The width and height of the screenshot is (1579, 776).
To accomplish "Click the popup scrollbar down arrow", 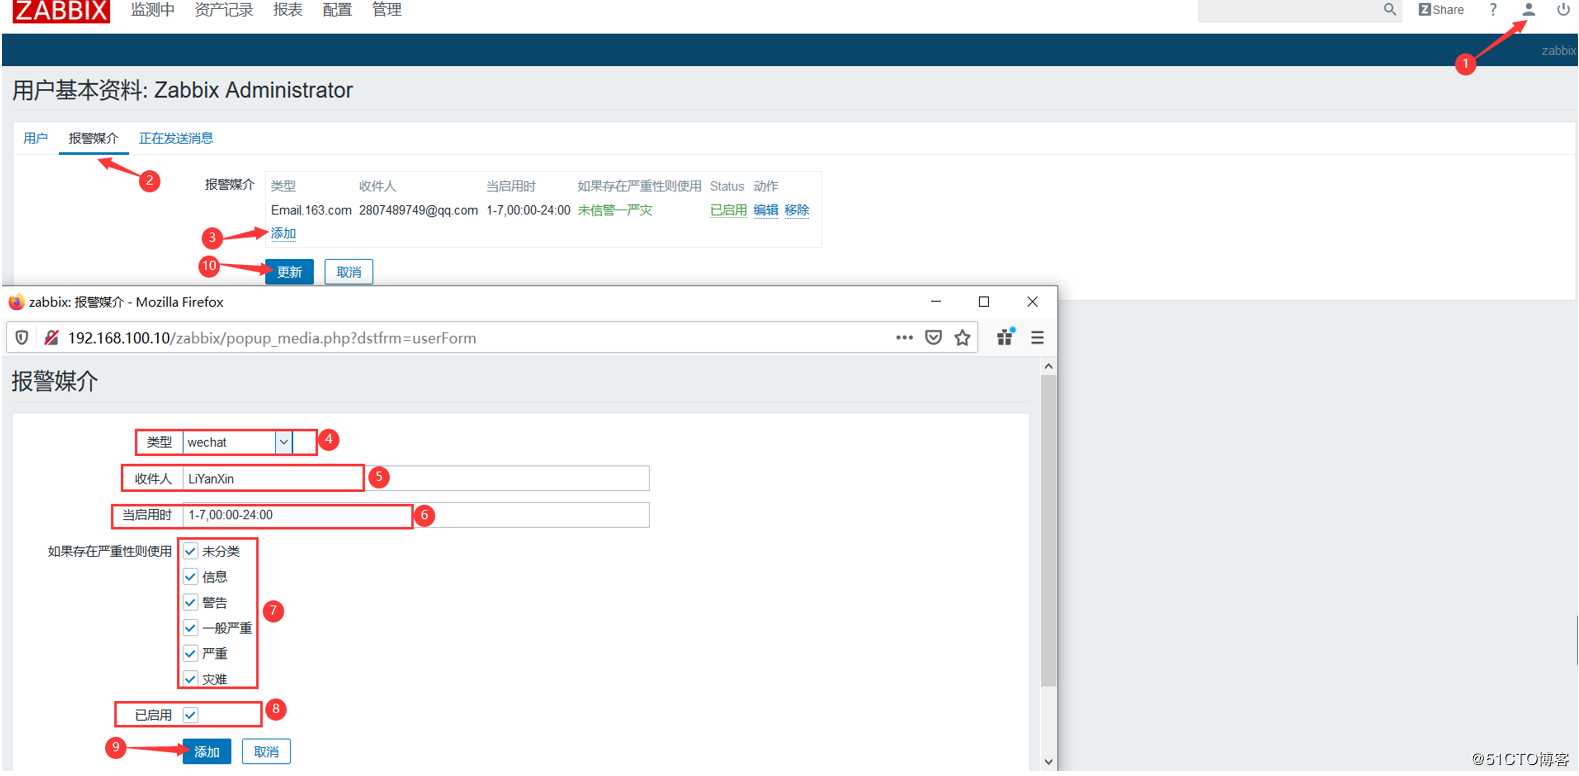I will click(1048, 761).
